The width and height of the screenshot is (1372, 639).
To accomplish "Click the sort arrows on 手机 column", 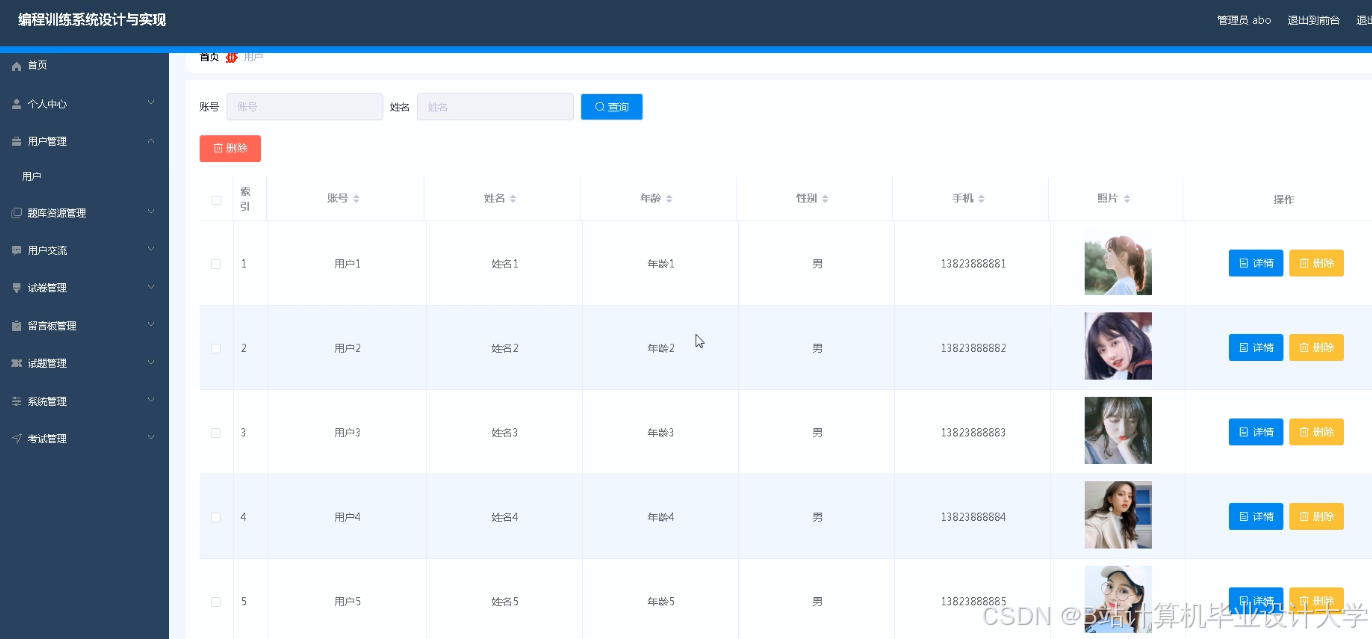I will (981, 199).
